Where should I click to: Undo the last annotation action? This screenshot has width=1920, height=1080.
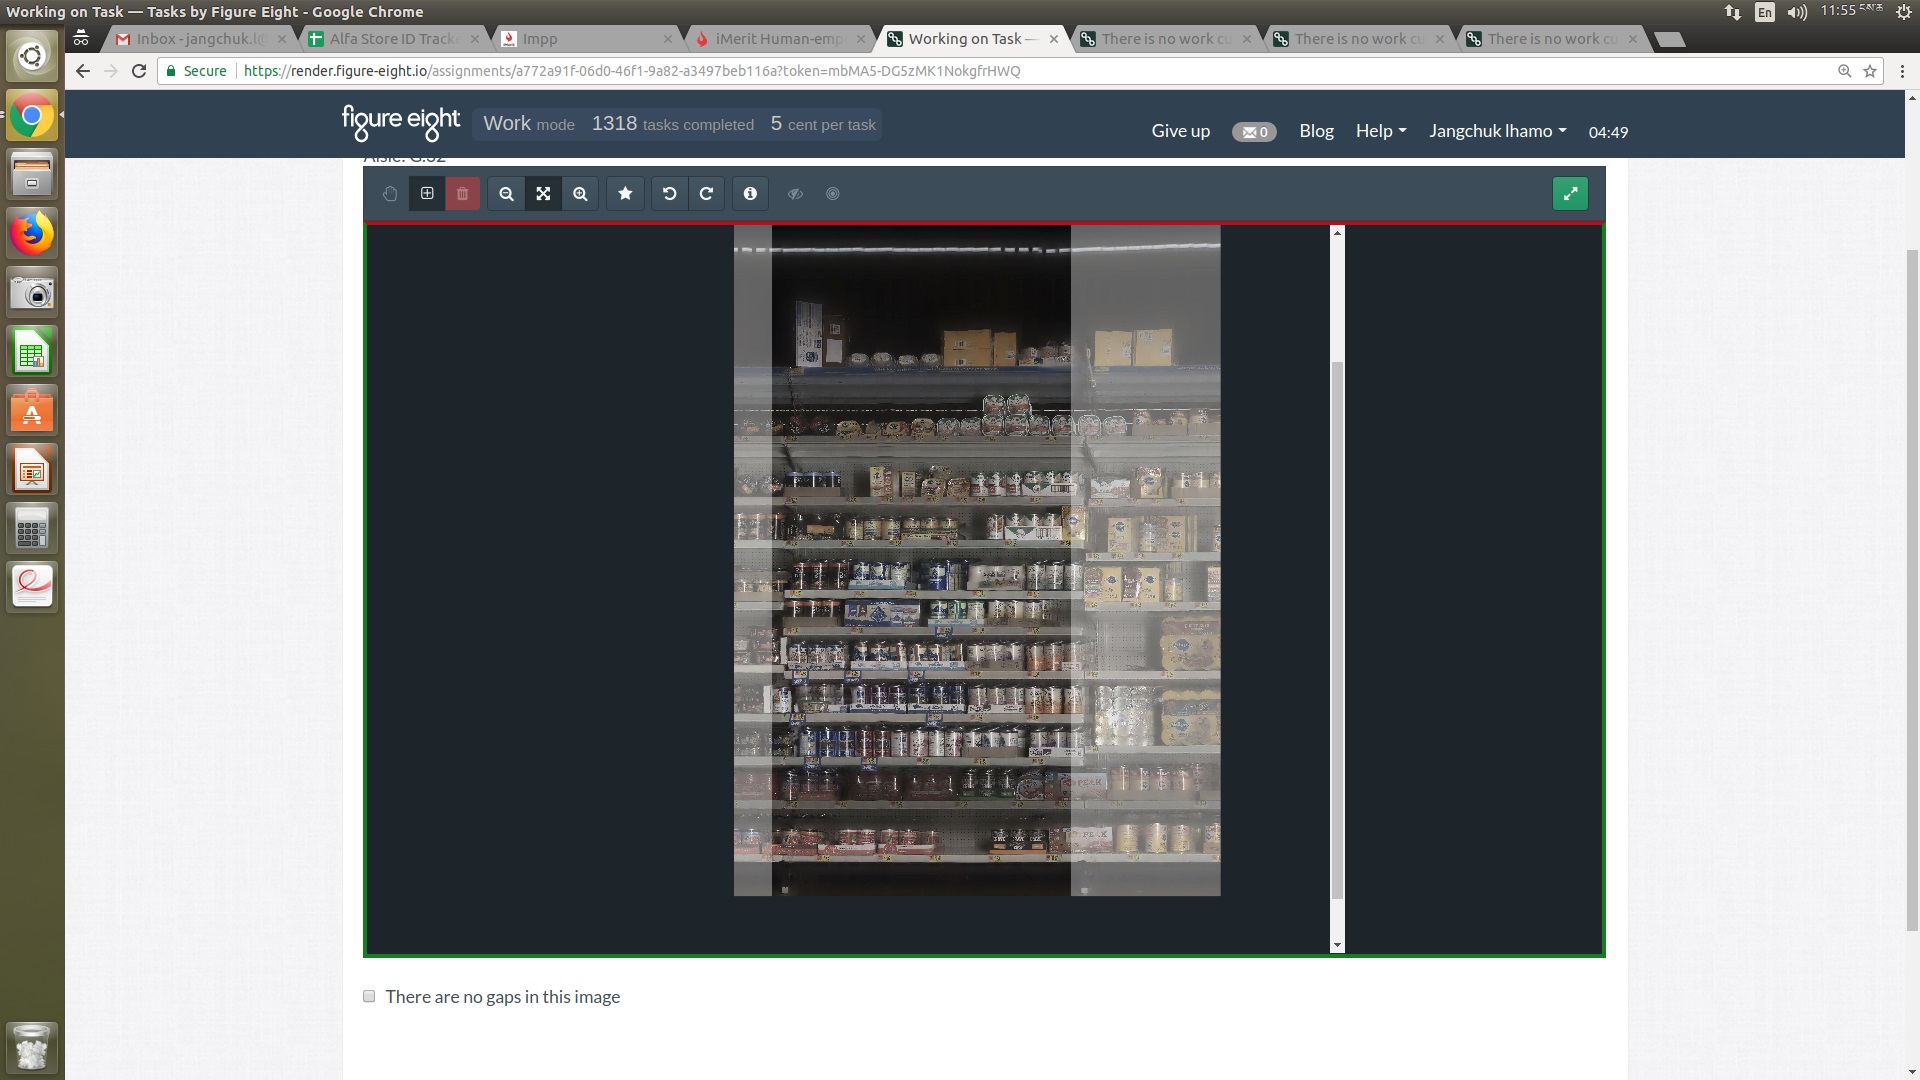pyautogui.click(x=670, y=194)
